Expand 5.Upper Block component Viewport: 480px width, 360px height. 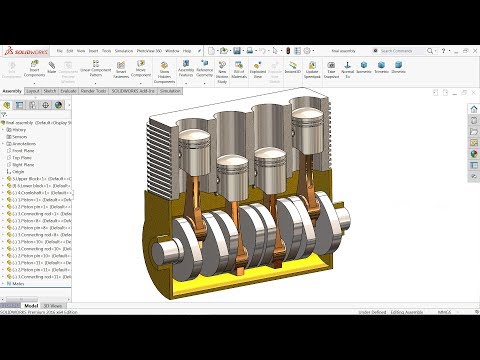point(3,179)
